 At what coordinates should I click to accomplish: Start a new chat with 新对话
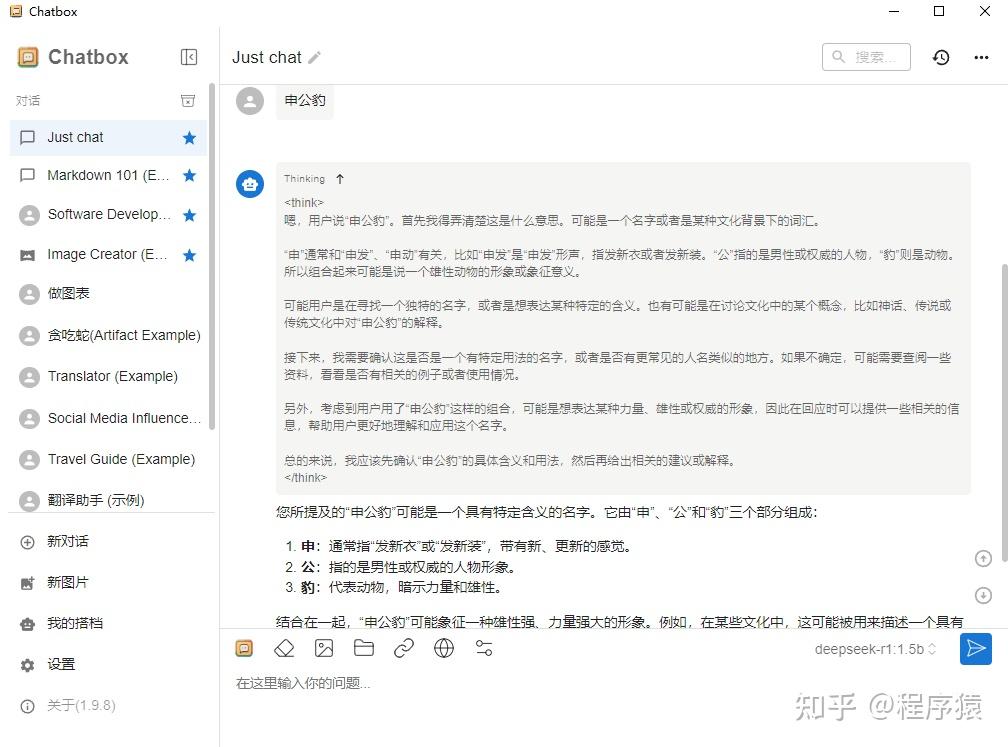(x=108, y=542)
